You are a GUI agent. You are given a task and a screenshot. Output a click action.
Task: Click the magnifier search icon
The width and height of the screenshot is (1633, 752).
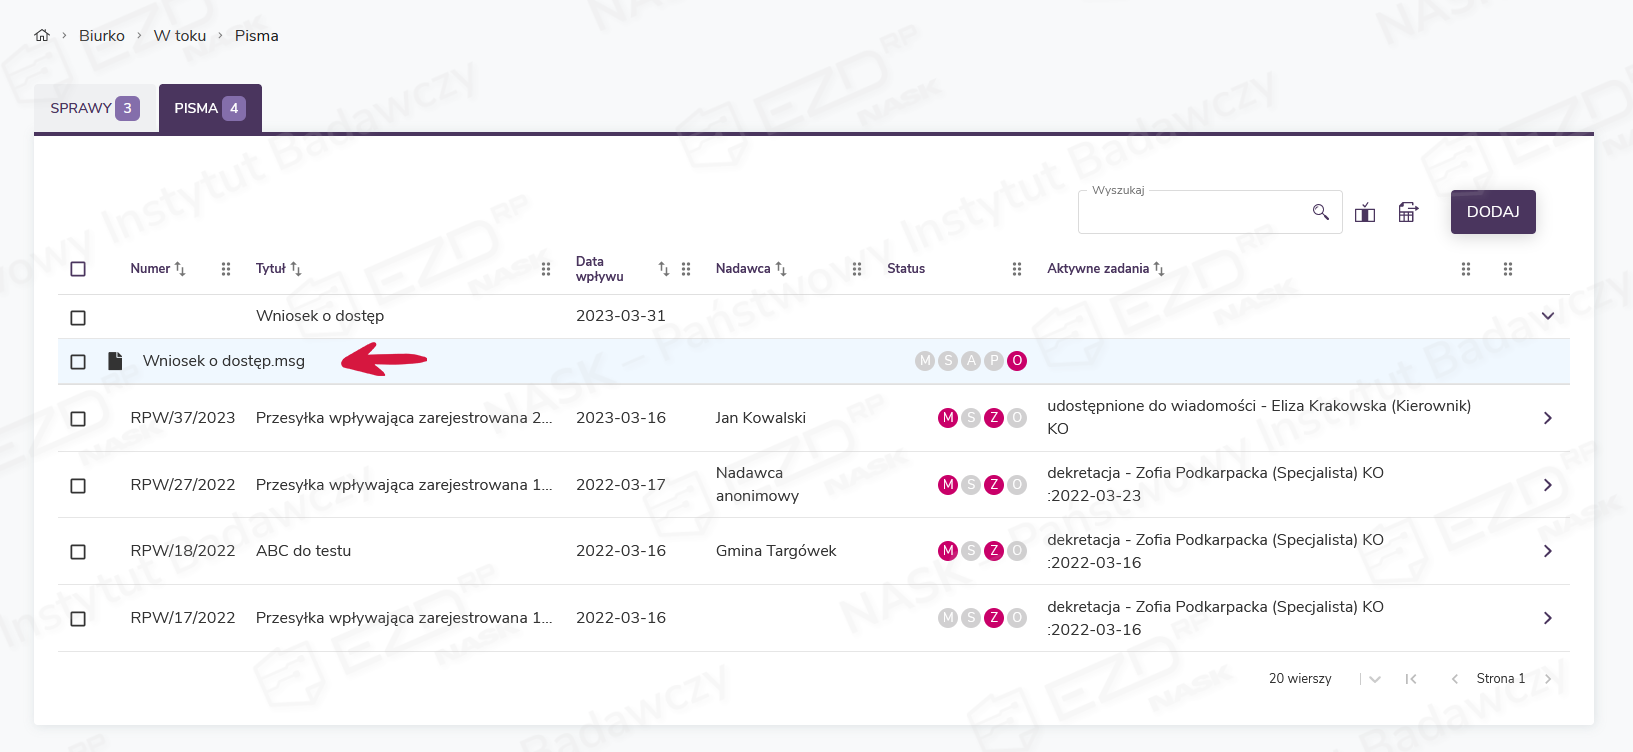(x=1320, y=212)
